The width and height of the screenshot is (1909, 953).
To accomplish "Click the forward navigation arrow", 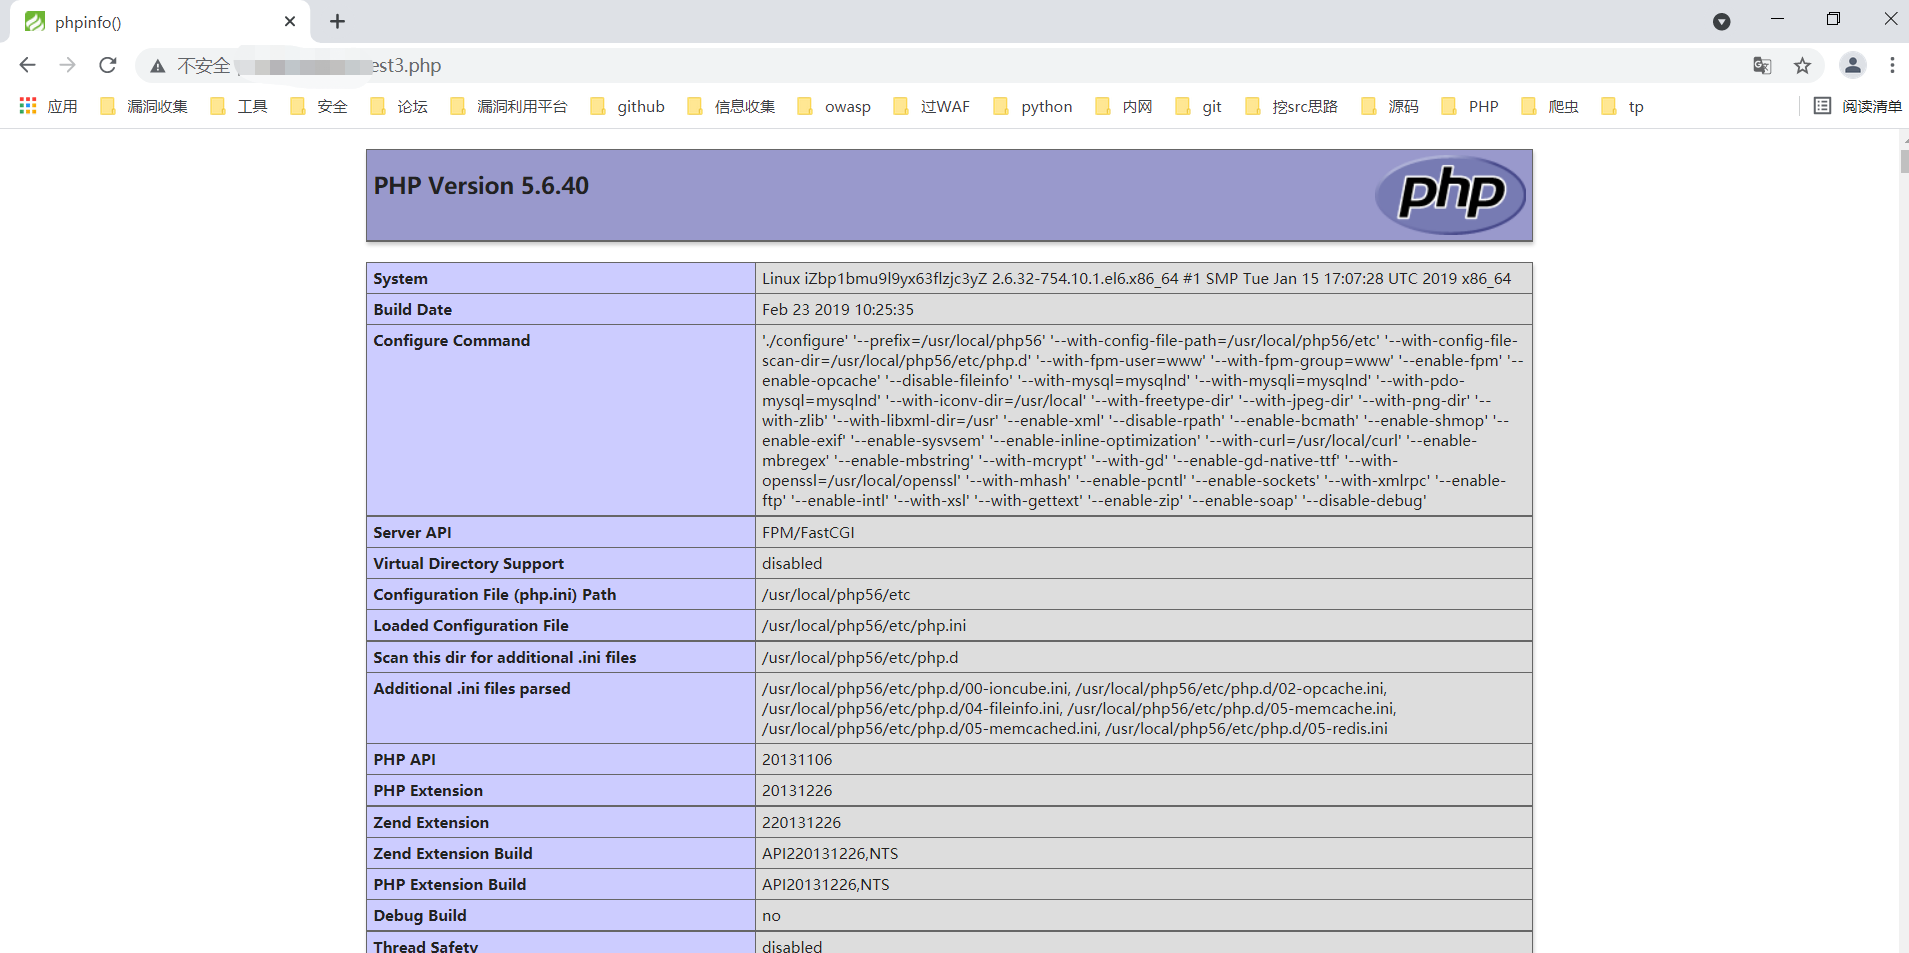I will 67,65.
